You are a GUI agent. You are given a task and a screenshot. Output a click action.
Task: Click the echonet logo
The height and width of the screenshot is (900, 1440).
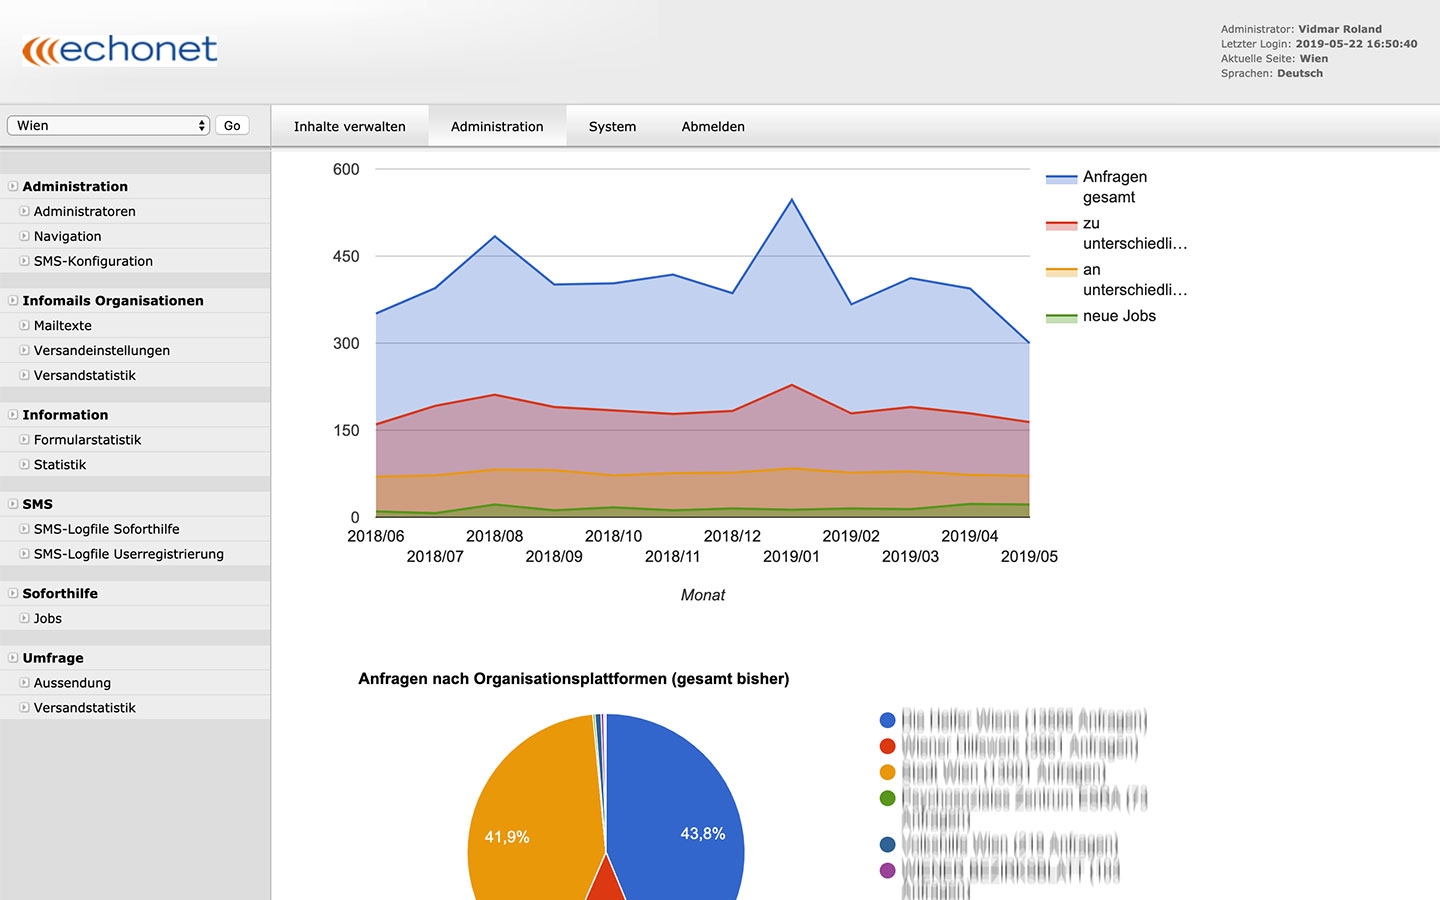(120, 50)
